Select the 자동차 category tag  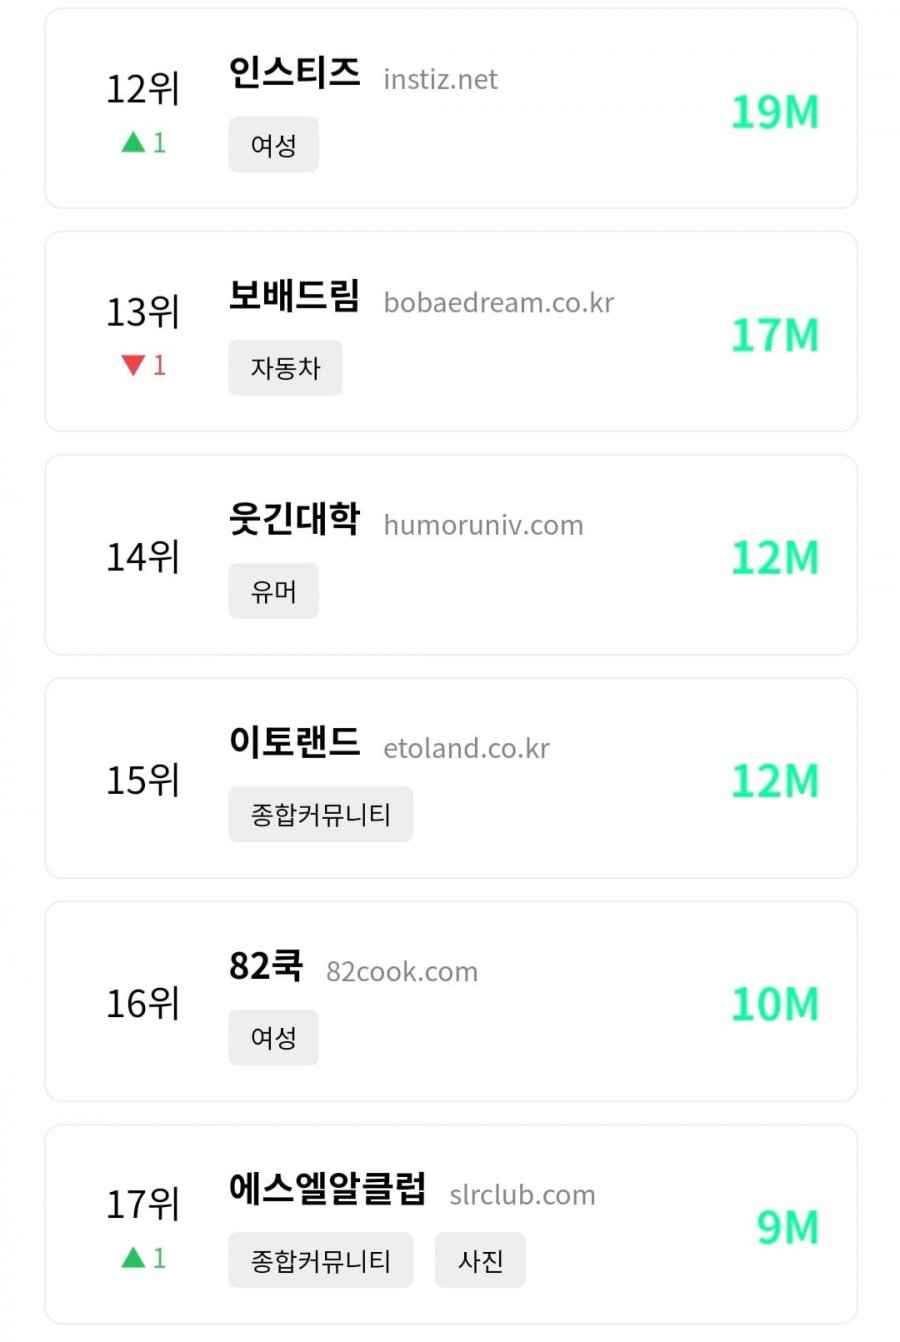[285, 368]
